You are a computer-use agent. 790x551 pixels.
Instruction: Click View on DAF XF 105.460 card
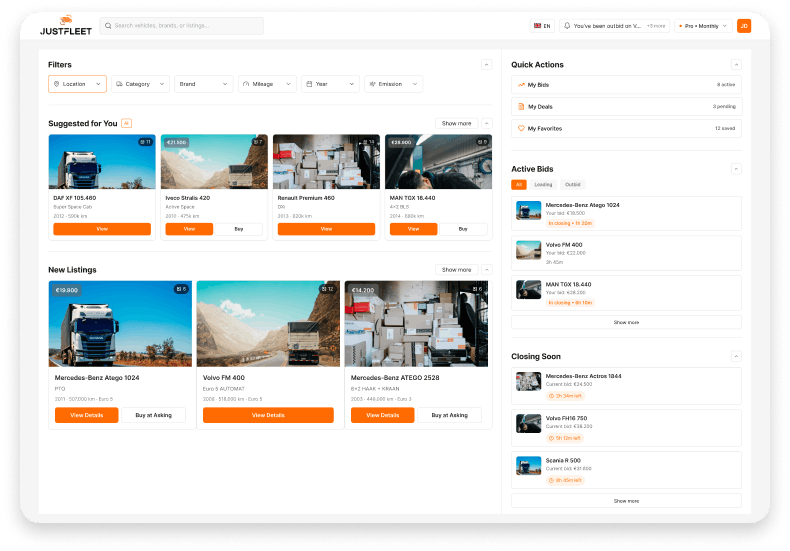pos(102,229)
